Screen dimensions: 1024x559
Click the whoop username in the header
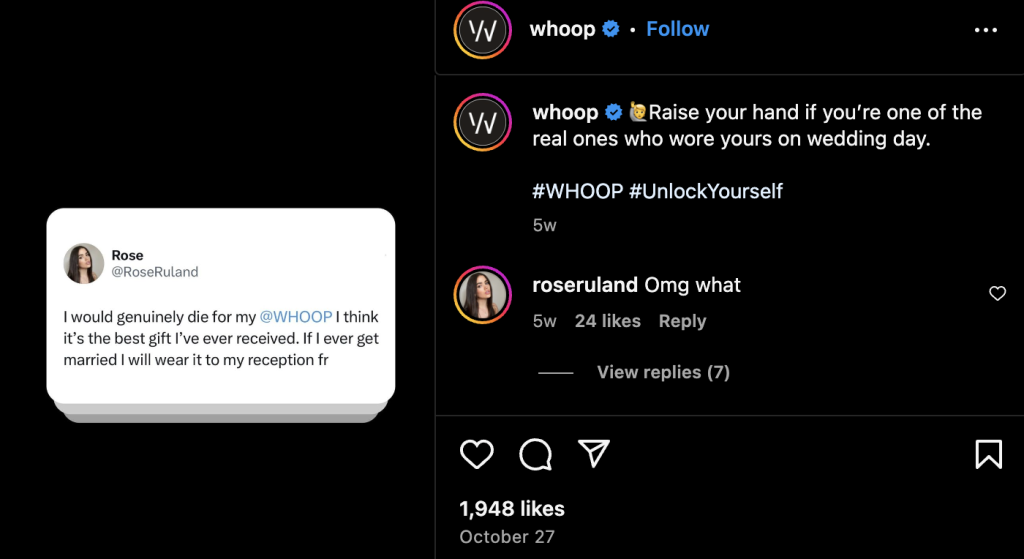click(x=562, y=29)
